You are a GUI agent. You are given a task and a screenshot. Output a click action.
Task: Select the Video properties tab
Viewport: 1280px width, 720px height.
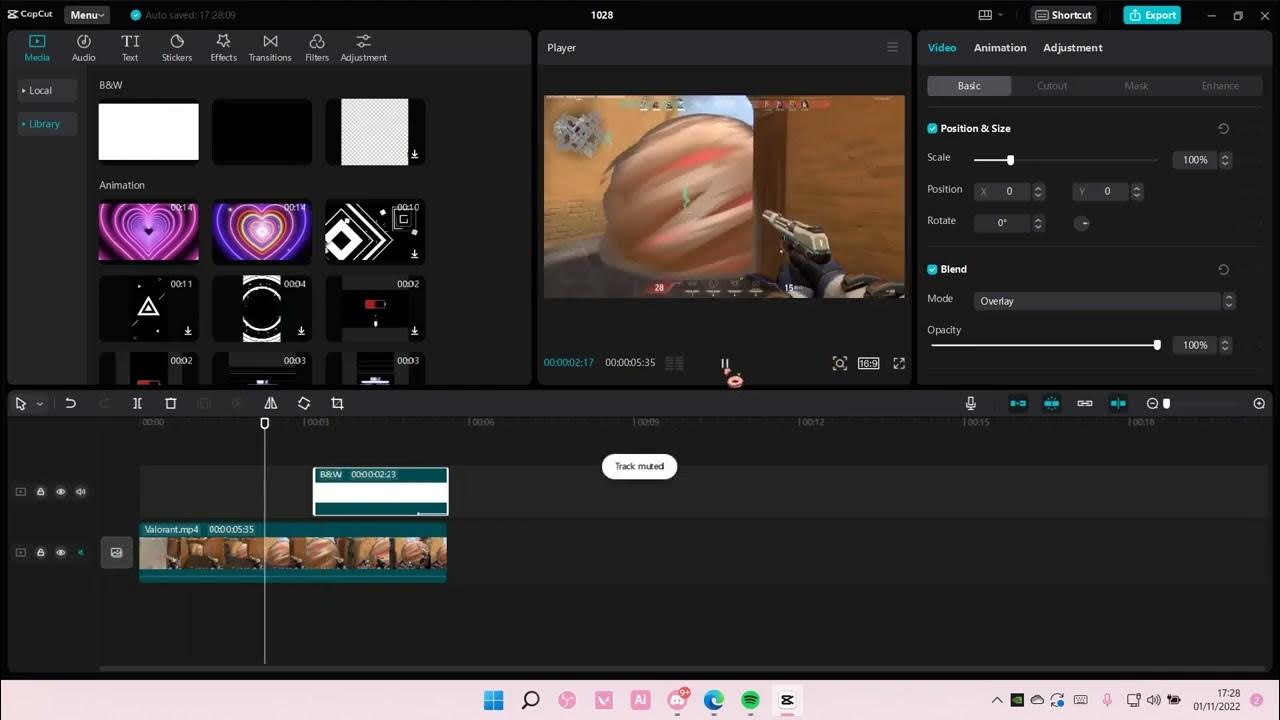tap(942, 47)
